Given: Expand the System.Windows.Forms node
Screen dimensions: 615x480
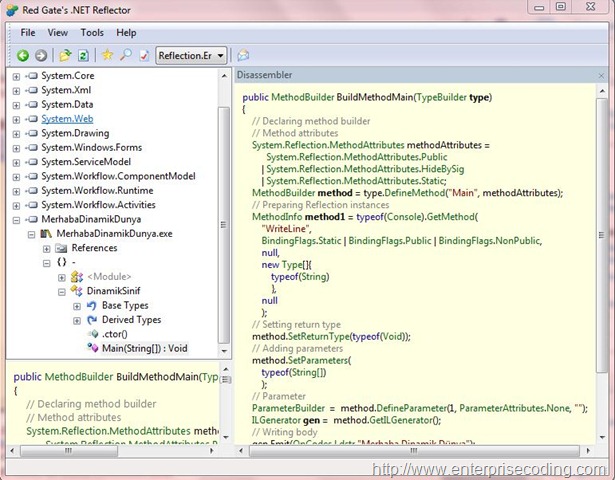Looking at the screenshot, I should tap(16, 149).
